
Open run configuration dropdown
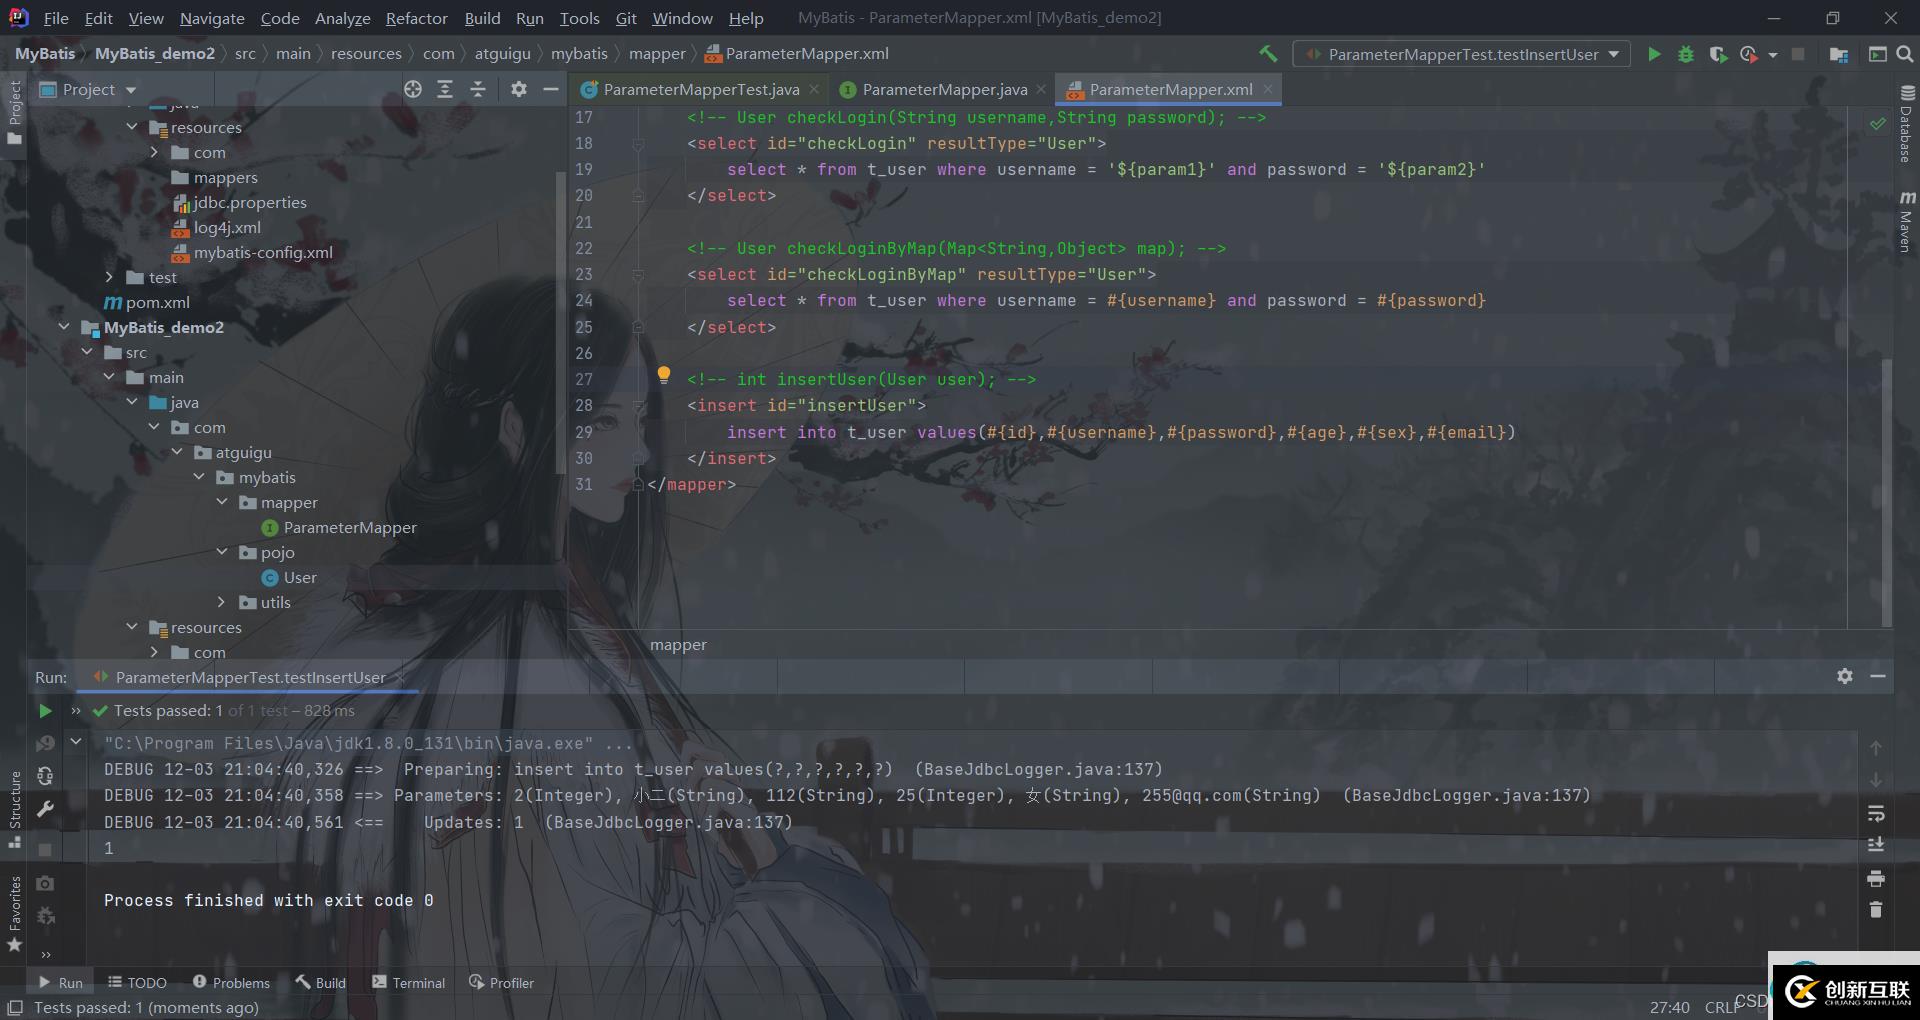[1461, 54]
